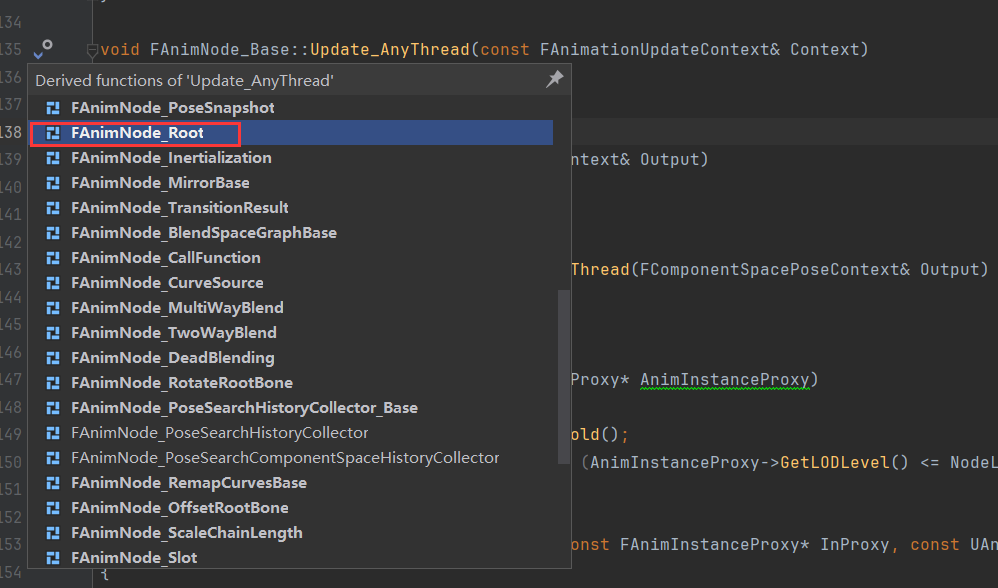Click the icon beside FAnimNode_Inertialization
Screen dimensions: 998x588
coord(53,158)
